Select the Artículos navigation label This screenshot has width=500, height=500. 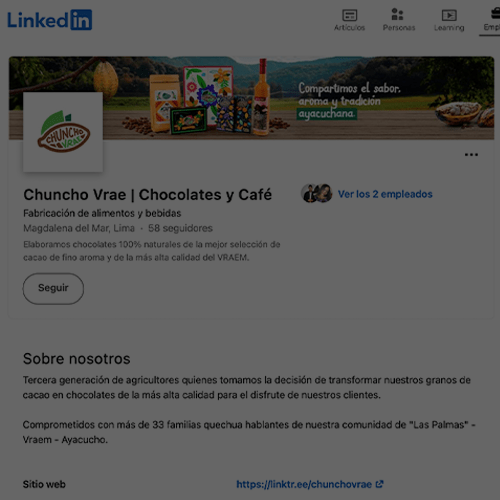pos(349,28)
